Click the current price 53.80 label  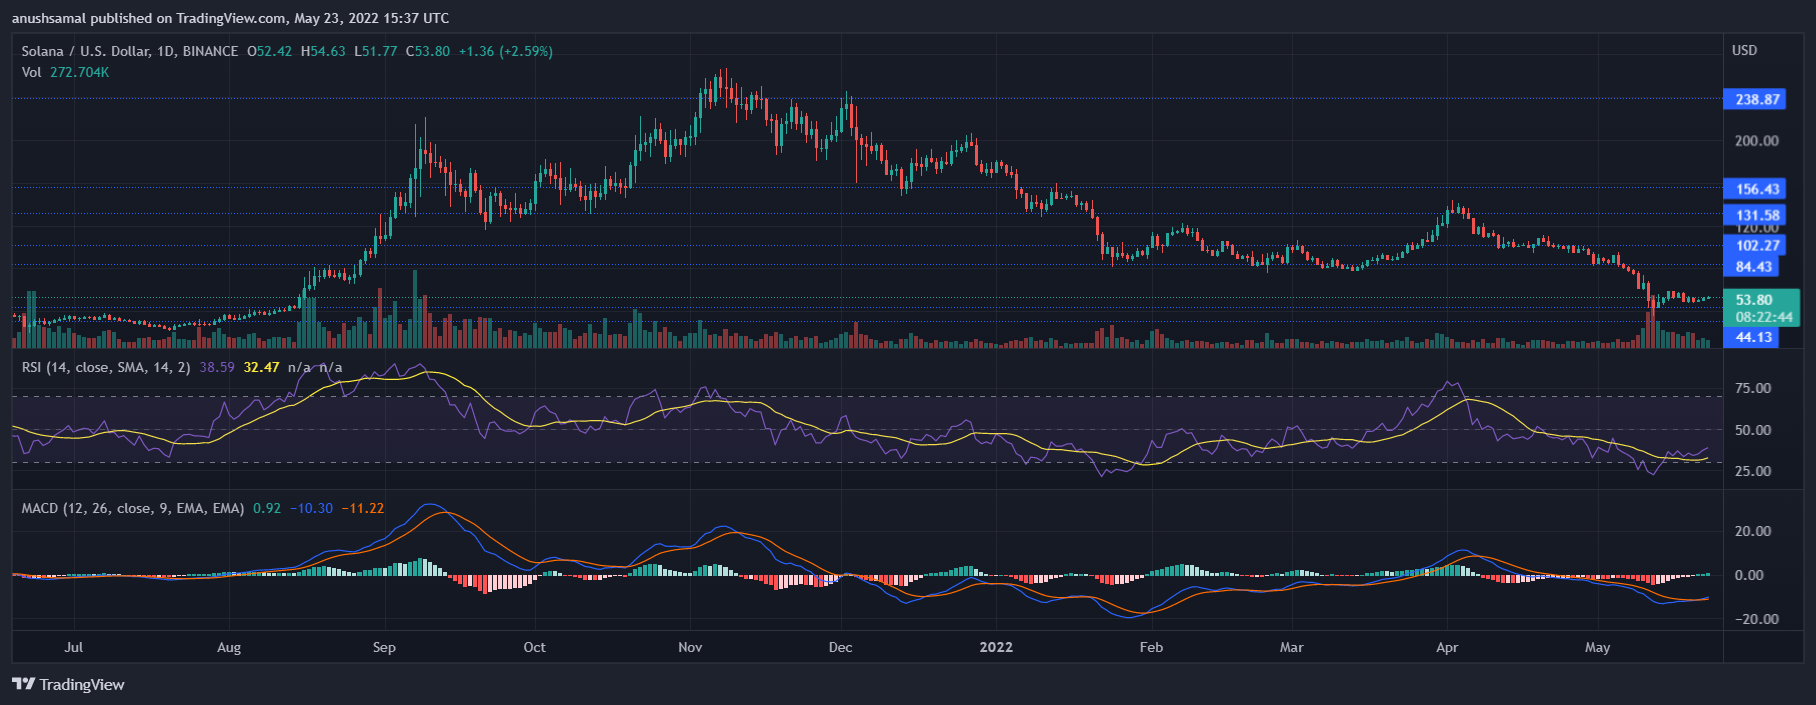click(x=1754, y=300)
